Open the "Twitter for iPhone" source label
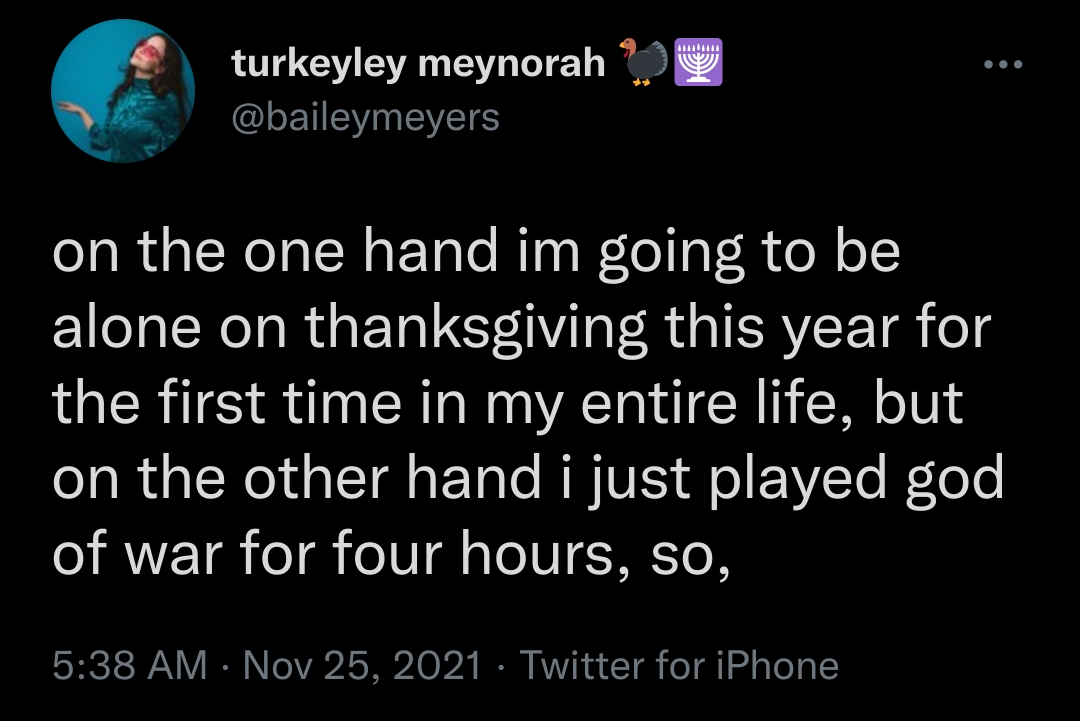The height and width of the screenshot is (721, 1080). click(680, 665)
